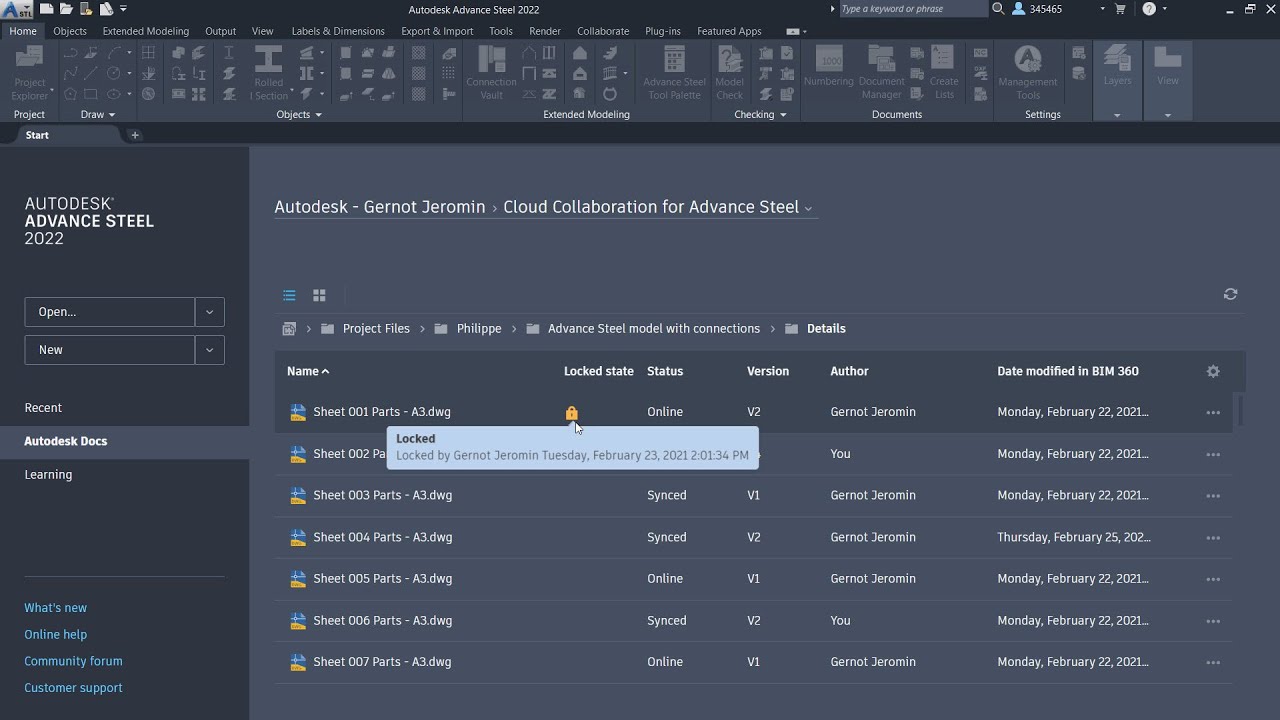
Task: Open Advance Steel Tool Palette
Action: 674,73
